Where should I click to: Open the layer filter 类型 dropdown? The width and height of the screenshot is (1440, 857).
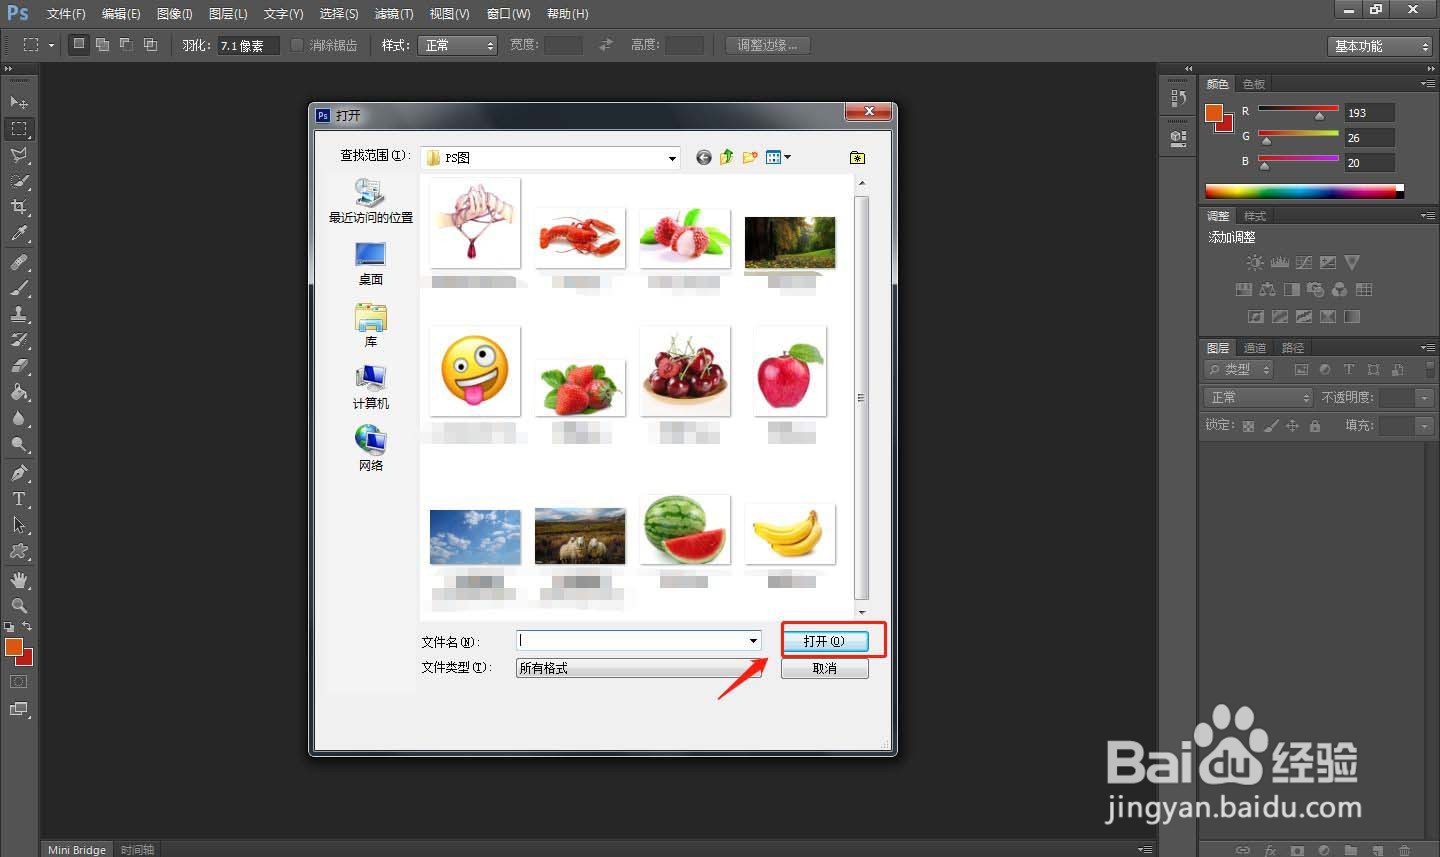tap(1238, 370)
